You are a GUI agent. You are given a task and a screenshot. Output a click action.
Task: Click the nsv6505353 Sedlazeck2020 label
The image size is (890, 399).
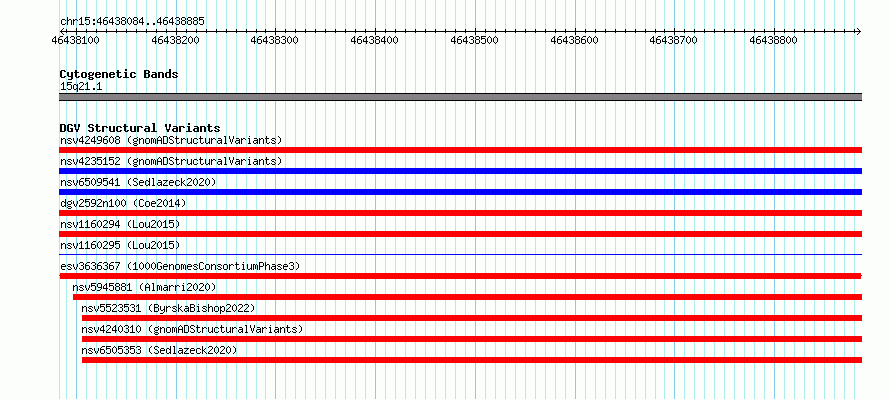(x=159, y=350)
